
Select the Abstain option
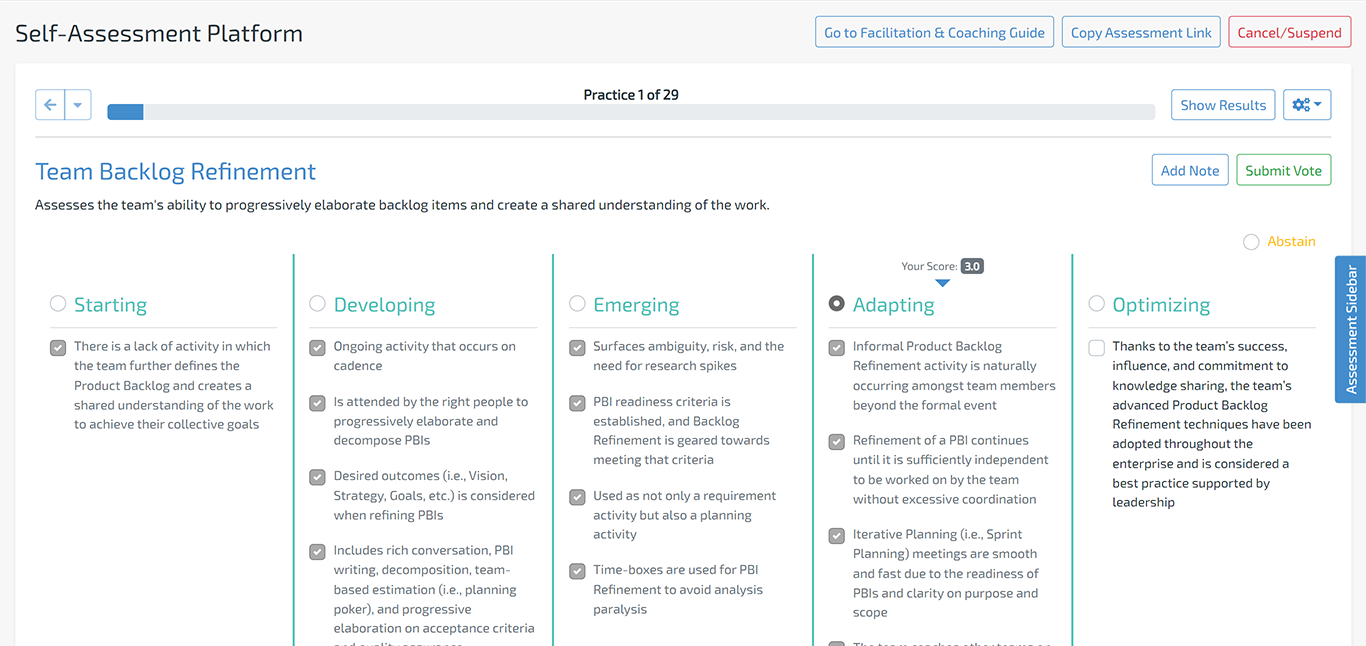point(1251,241)
